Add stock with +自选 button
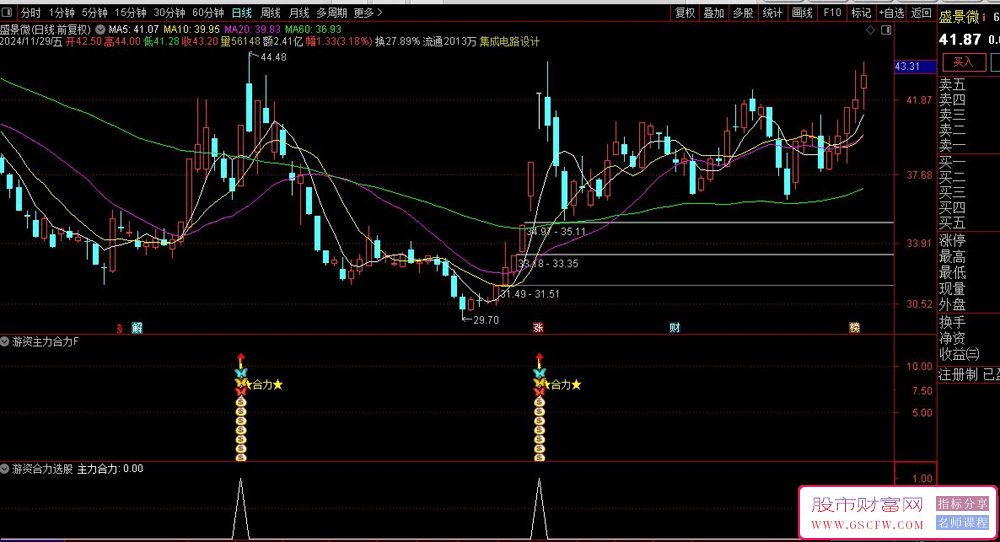 892,13
